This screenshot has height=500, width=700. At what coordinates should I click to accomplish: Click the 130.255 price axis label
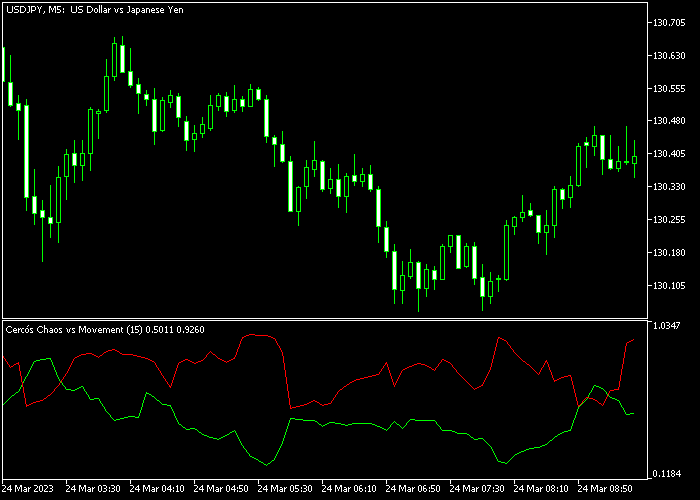click(669, 220)
